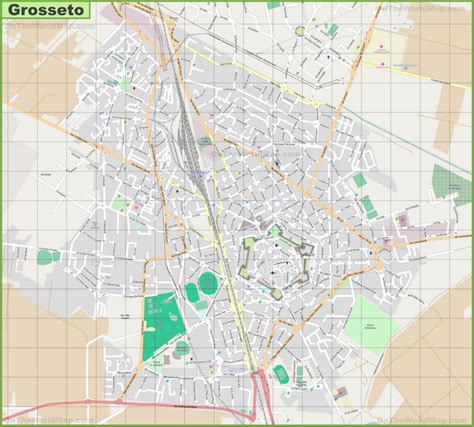Click the green bastion at the walls' north tip

(x=275, y=231)
